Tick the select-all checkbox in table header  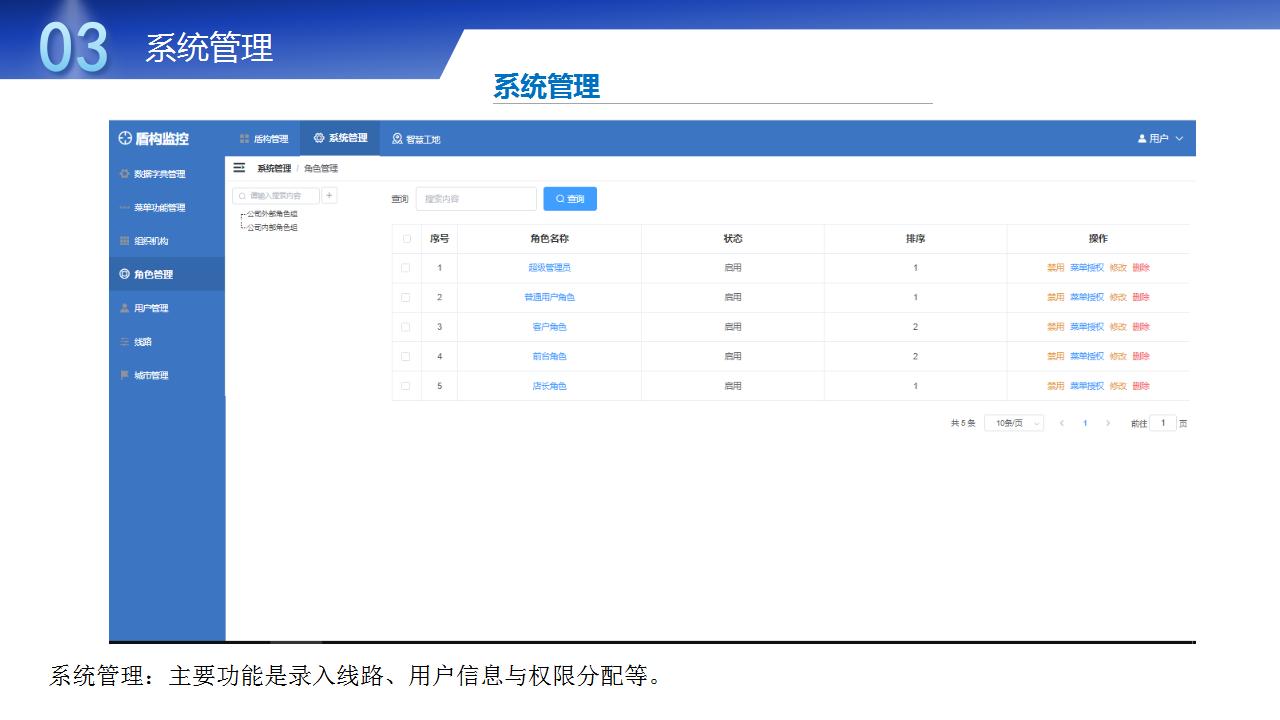tap(406, 239)
